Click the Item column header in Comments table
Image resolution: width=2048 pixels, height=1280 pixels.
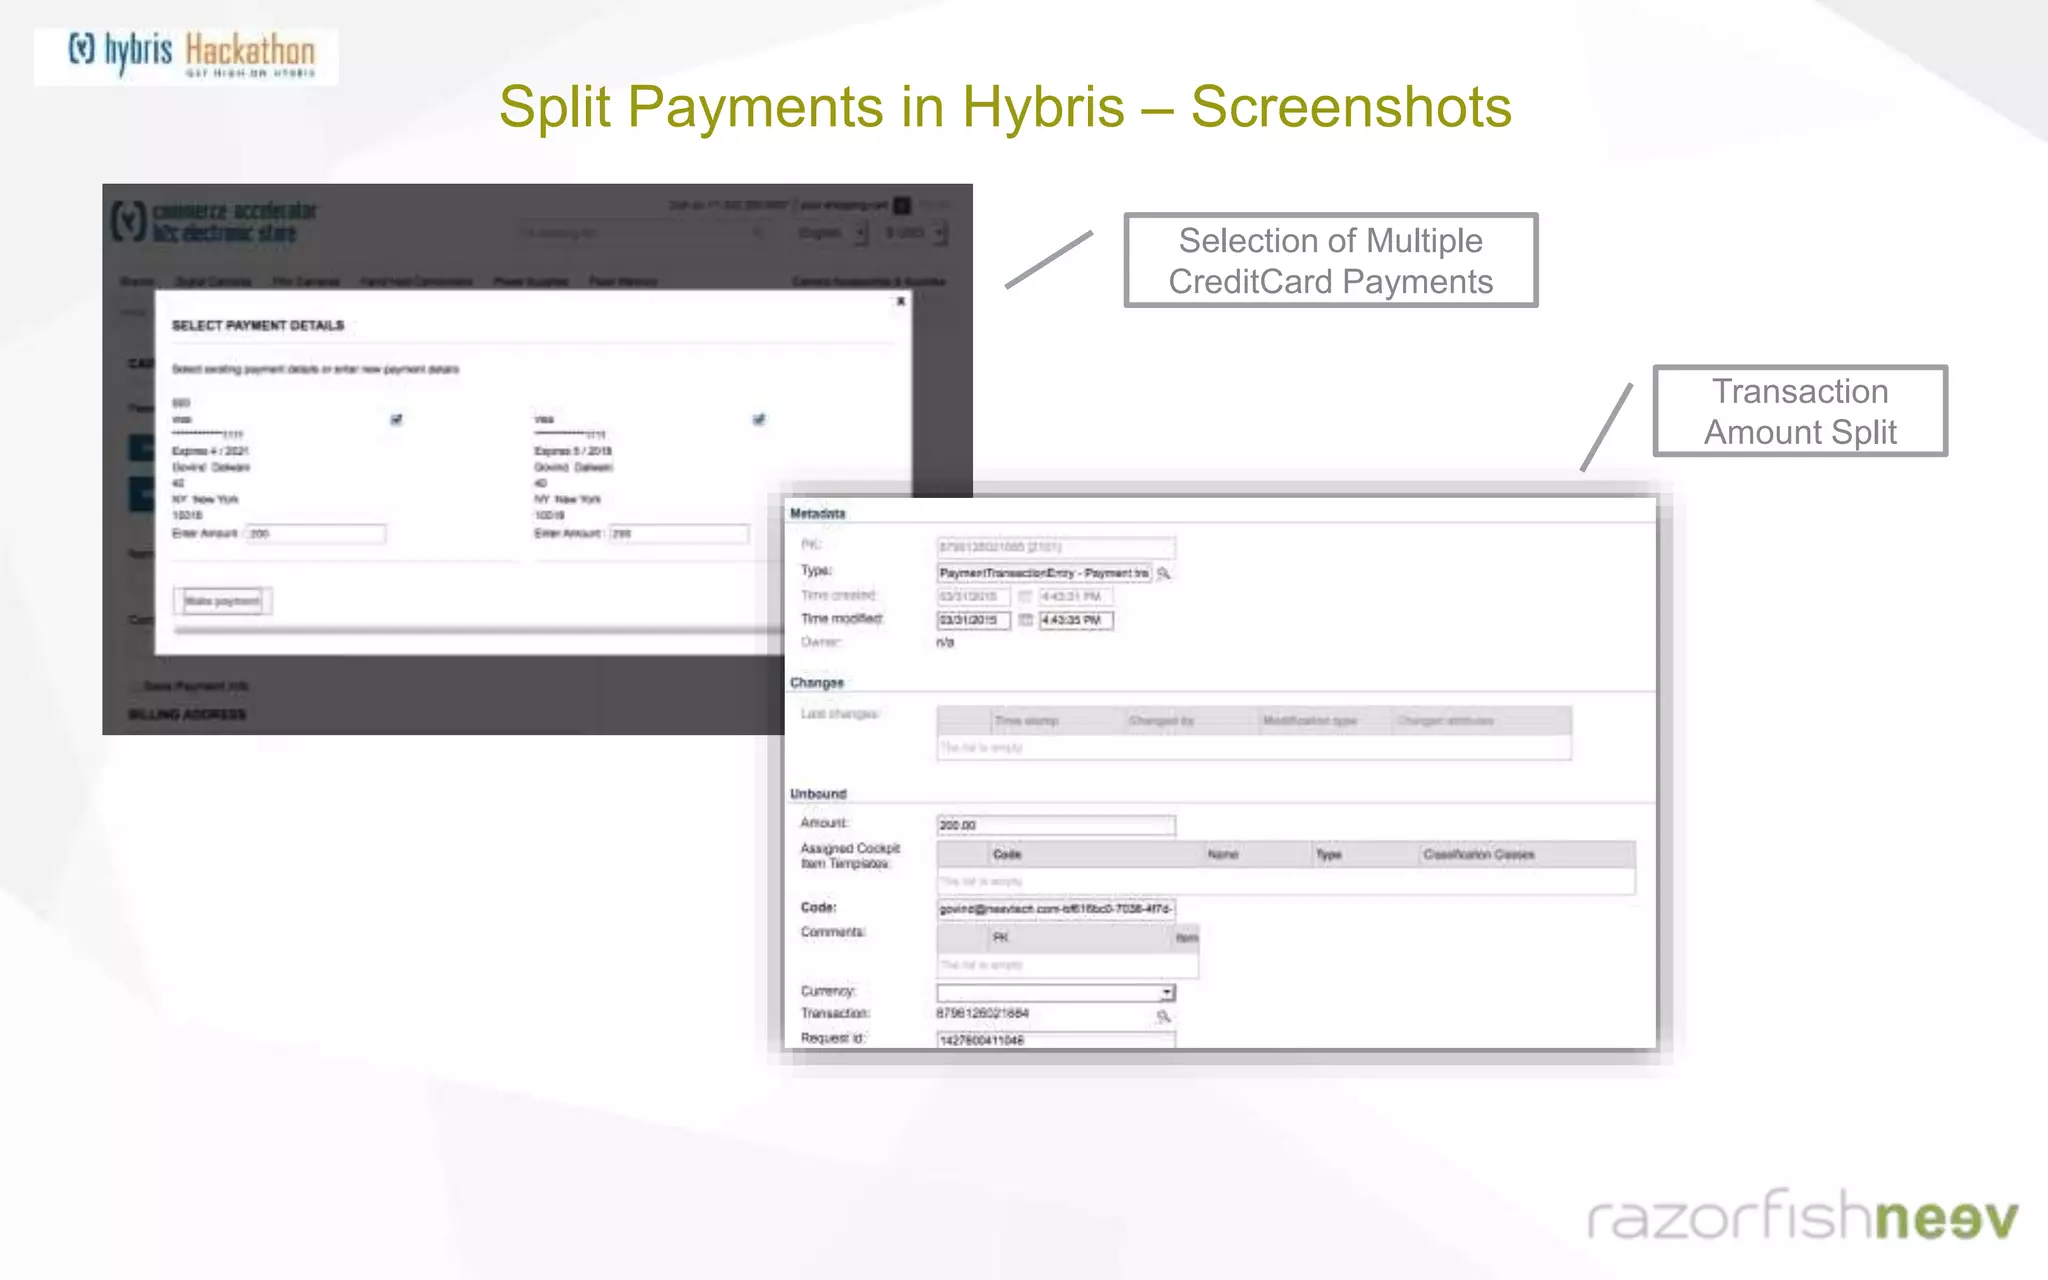coord(1186,938)
